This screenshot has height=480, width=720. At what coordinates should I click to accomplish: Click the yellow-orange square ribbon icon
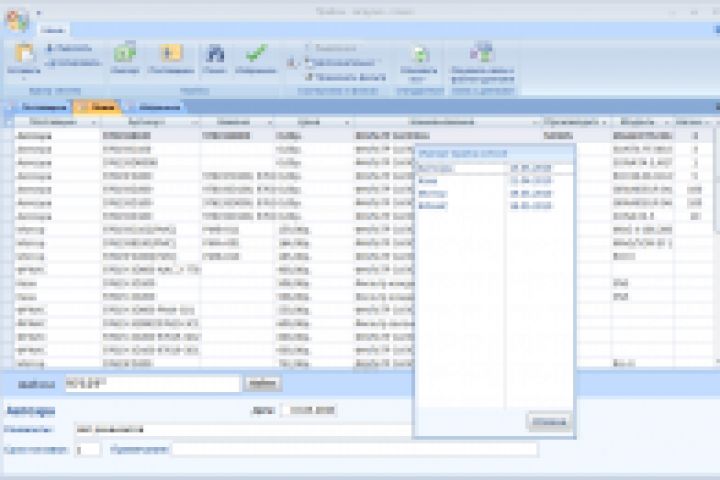171,53
